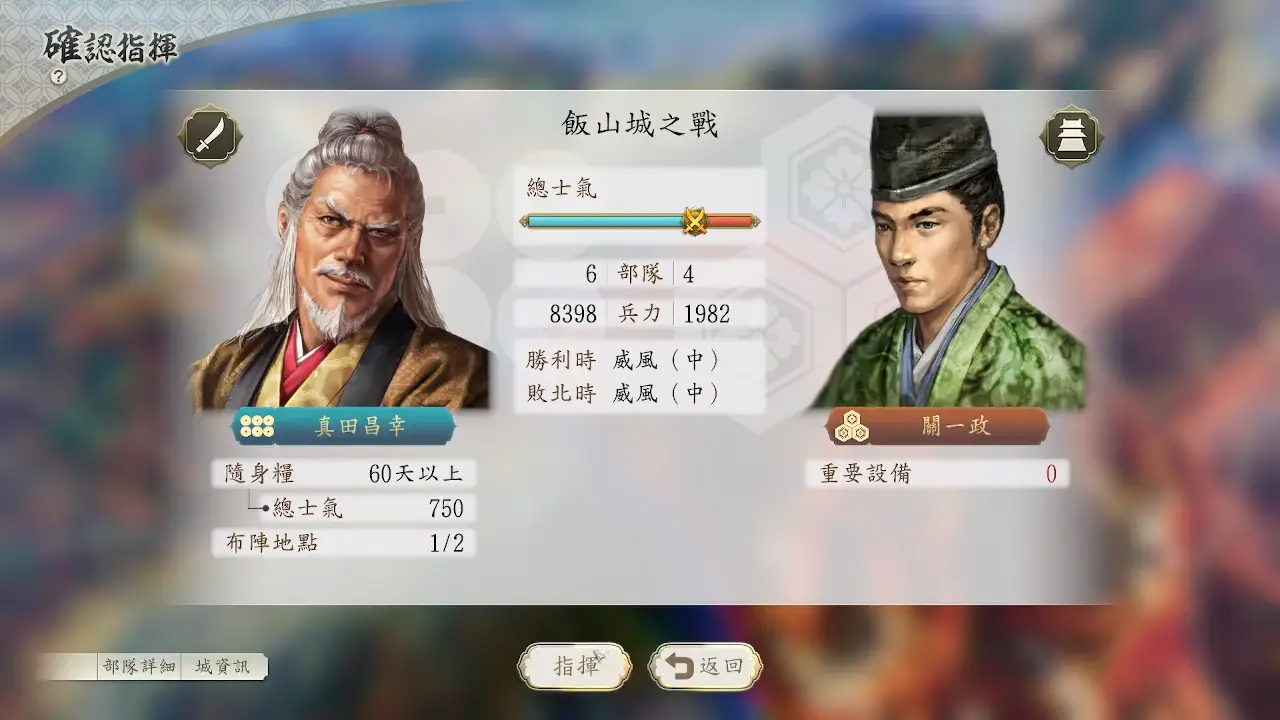Click the sword attacker icon
This screenshot has height=720, width=1280.
[x=210, y=136]
